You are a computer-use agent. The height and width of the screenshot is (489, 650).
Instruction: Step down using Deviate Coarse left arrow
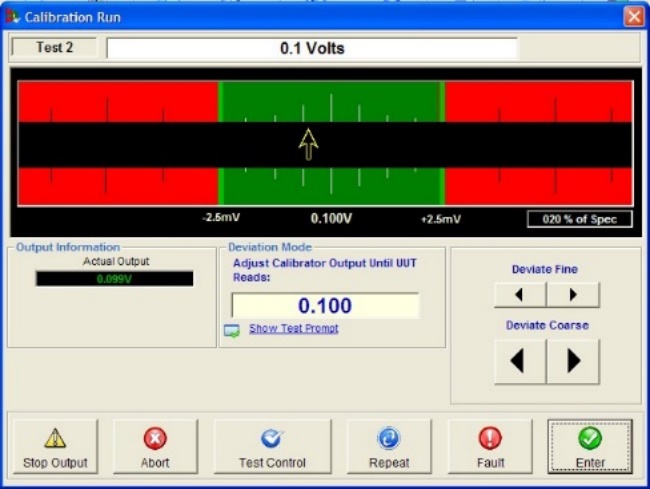point(519,361)
